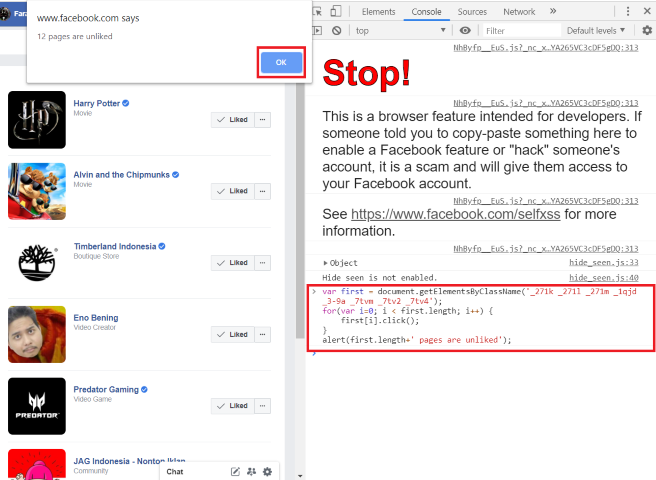This screenshot has height=480, width=656.
Task: Toggle Liked button for Predator Gaming
Action: [x=233, y=406]
